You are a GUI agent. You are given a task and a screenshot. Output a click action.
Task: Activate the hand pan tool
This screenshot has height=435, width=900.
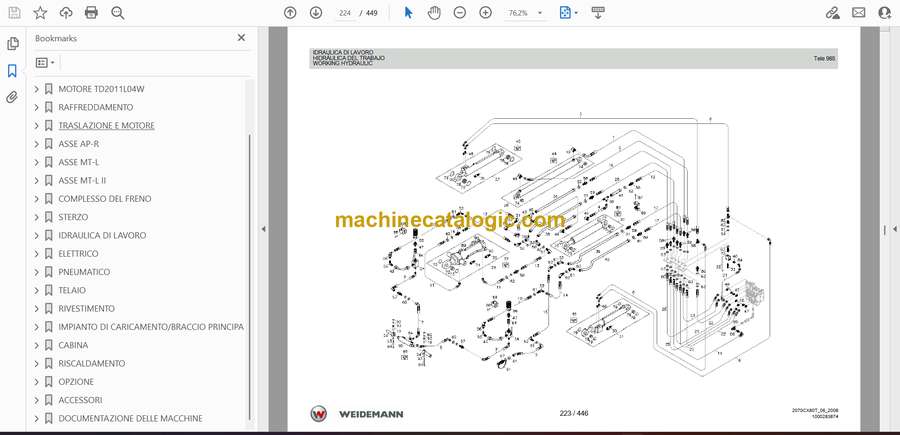[435, 13]
